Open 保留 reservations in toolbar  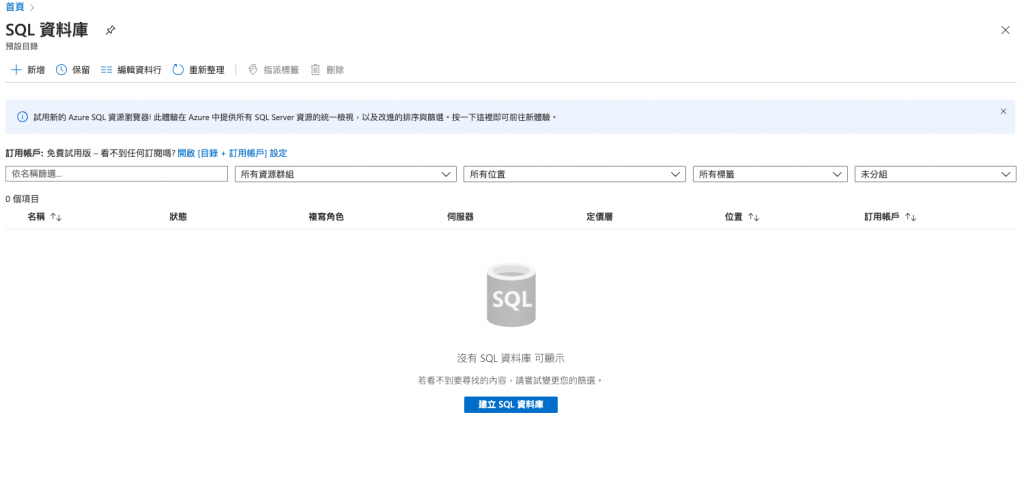click(73, 70)
